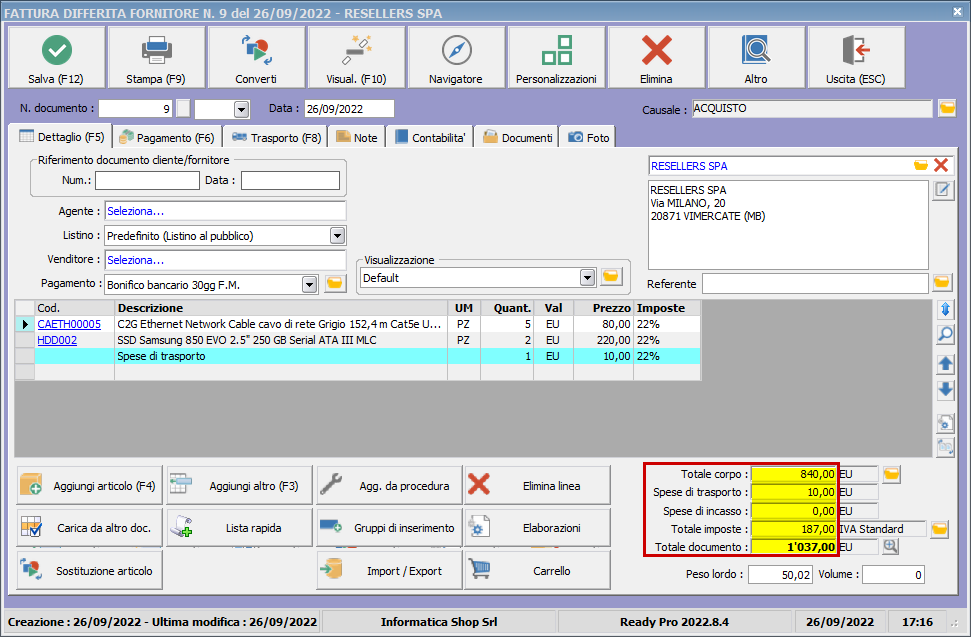Open Personalizzazioni settings
This screenshot has width=971, height=637.
[x=557, y=58]
